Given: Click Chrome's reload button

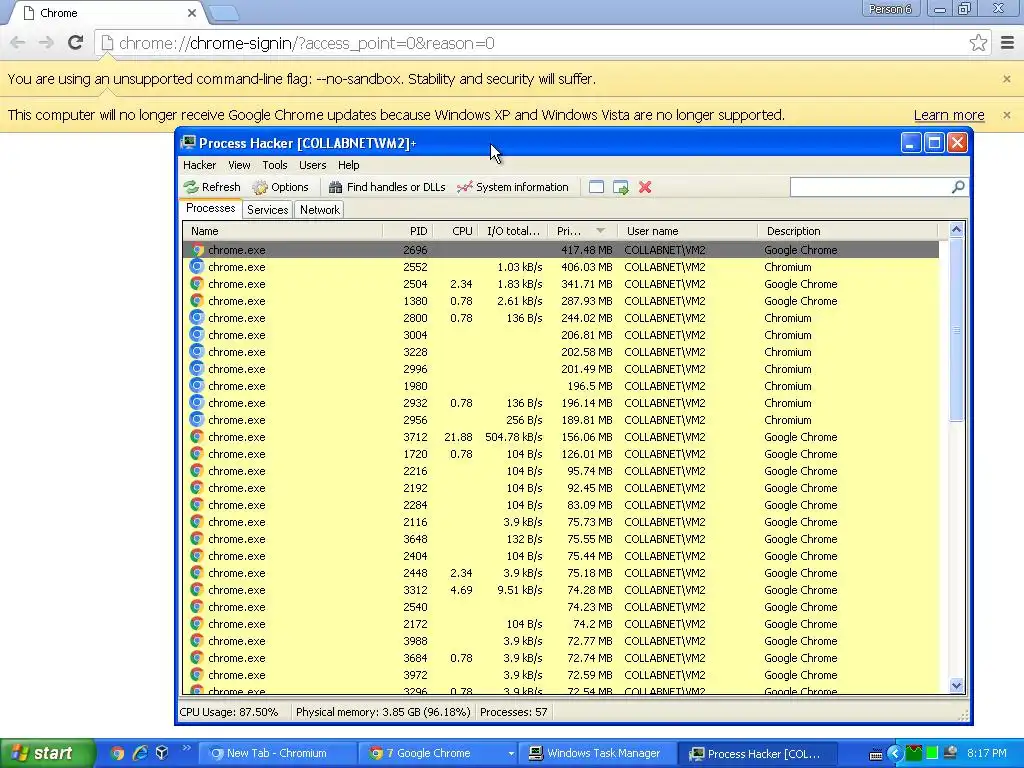Looking at the screenshot, I should point(75,43).
